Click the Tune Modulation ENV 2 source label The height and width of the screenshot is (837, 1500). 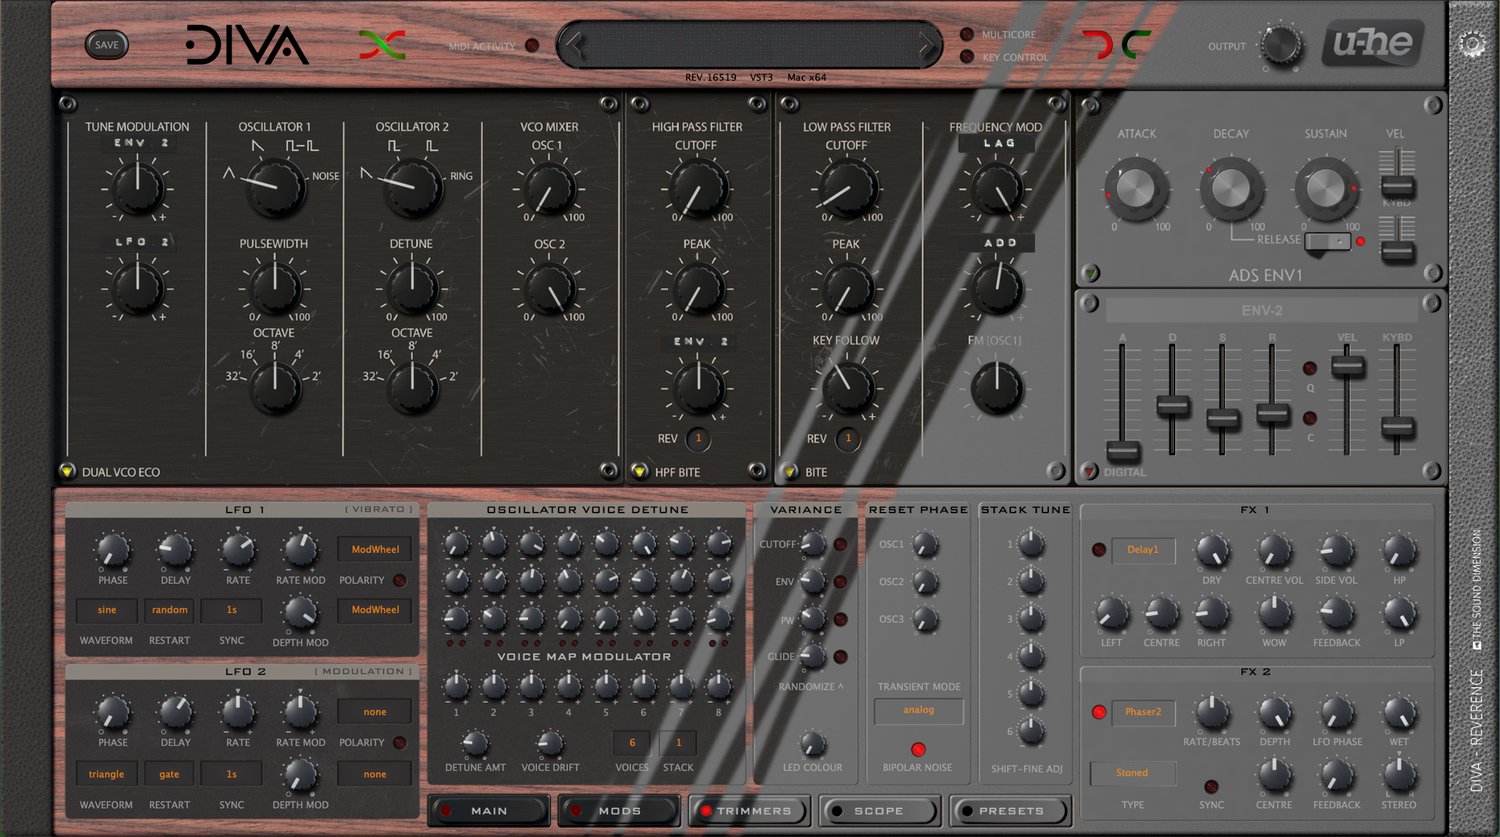139,143
